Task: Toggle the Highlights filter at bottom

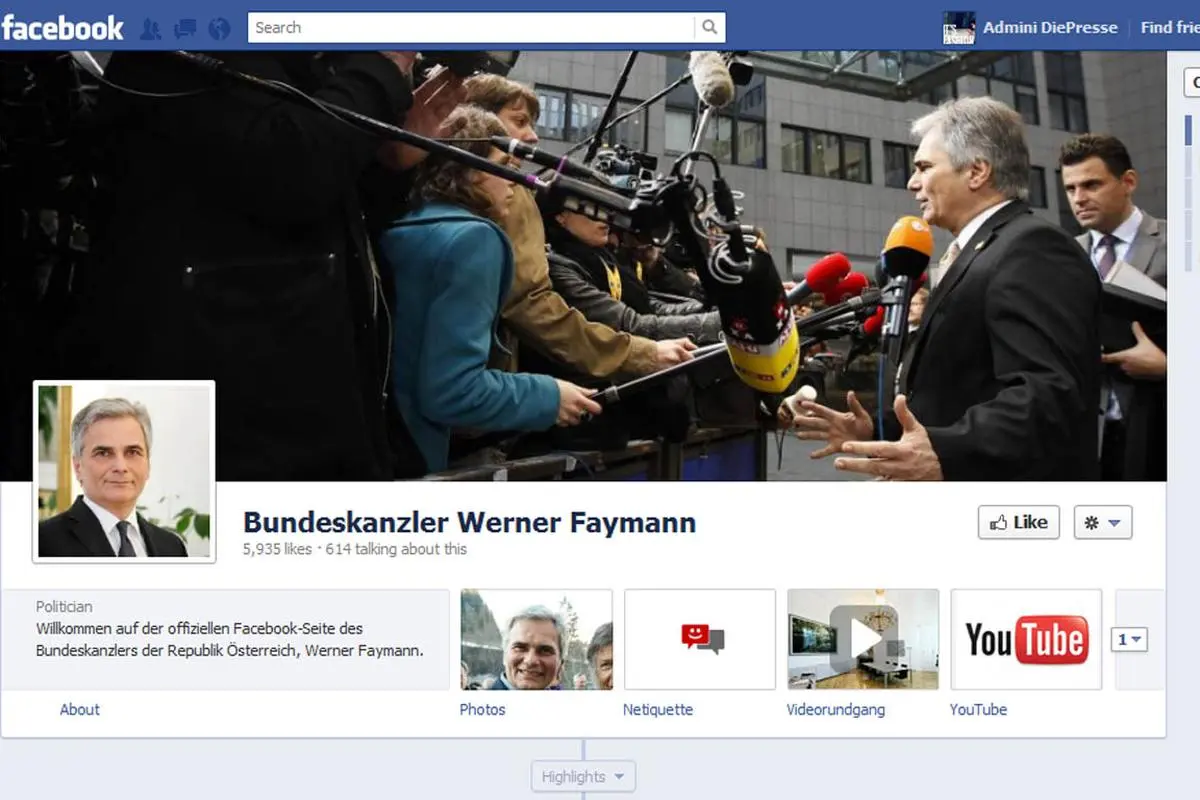Action: (x=576, y=776)
